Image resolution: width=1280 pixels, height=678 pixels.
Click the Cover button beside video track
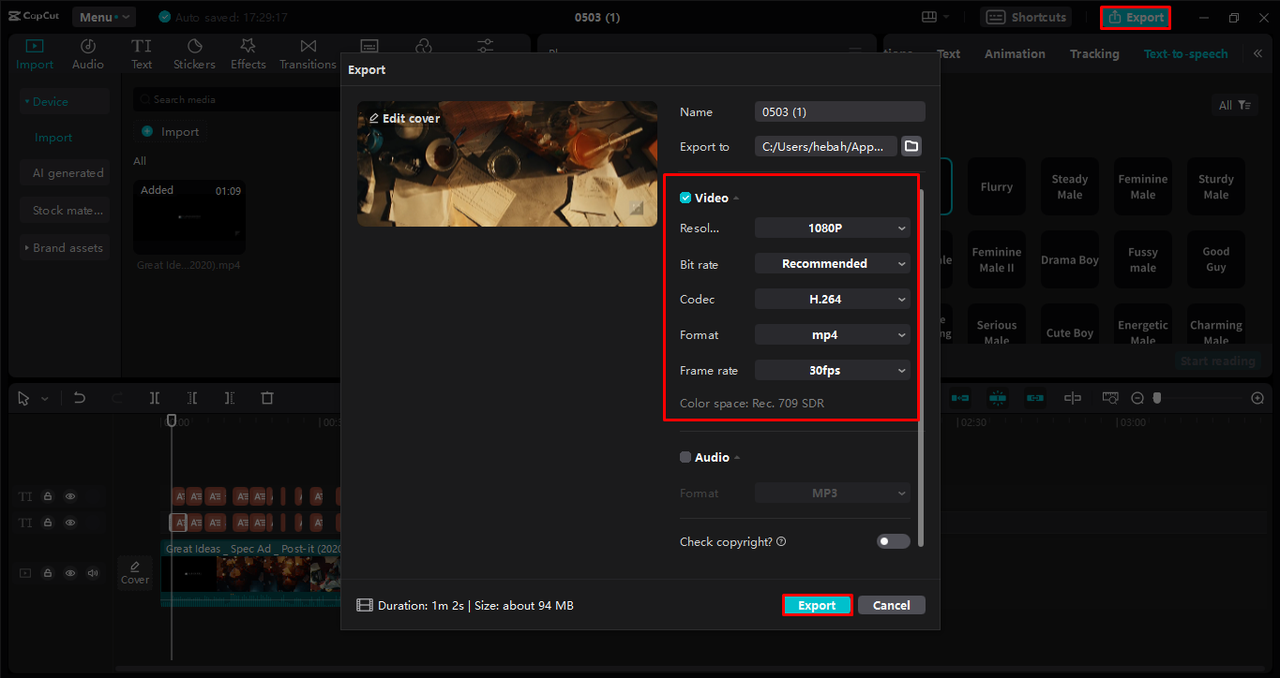[135, 572]
